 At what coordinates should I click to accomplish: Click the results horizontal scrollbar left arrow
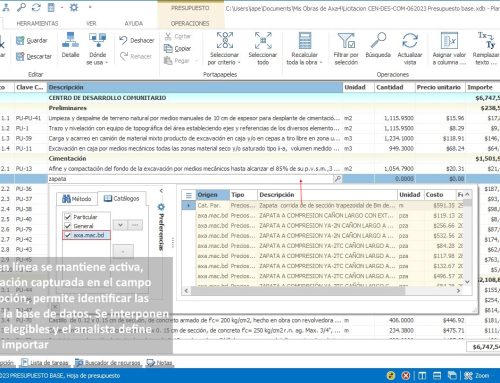tap(186, 291)
